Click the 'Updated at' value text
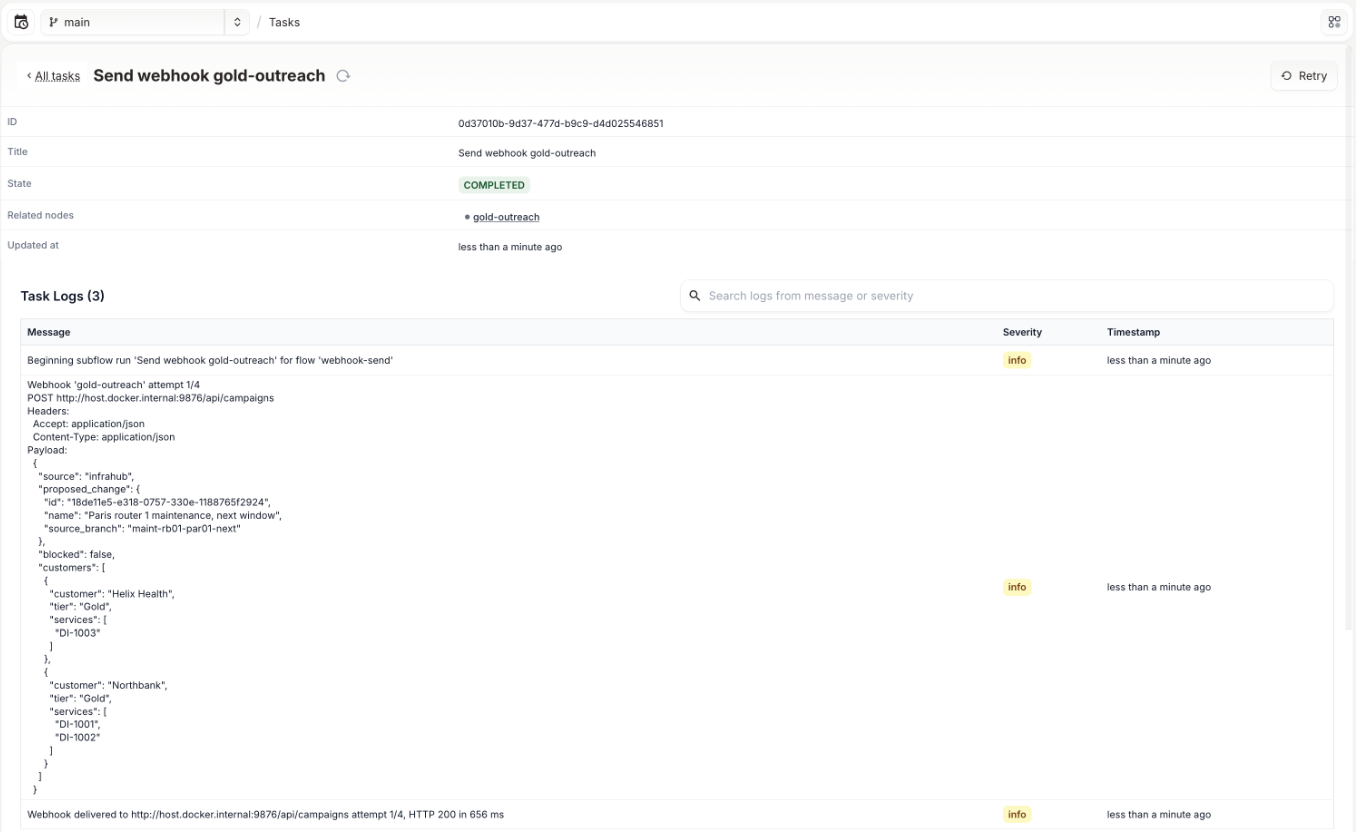The image size is (1356, 832). pyautogui.click(x=510, y=247)
